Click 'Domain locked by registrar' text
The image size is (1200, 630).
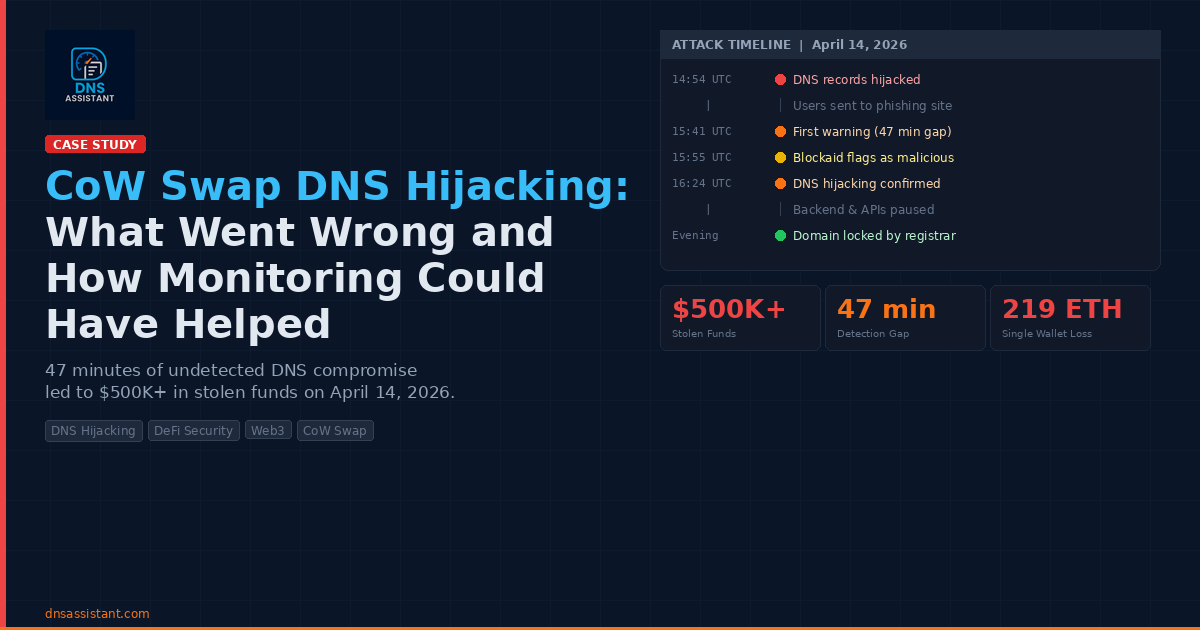point(874,236)
